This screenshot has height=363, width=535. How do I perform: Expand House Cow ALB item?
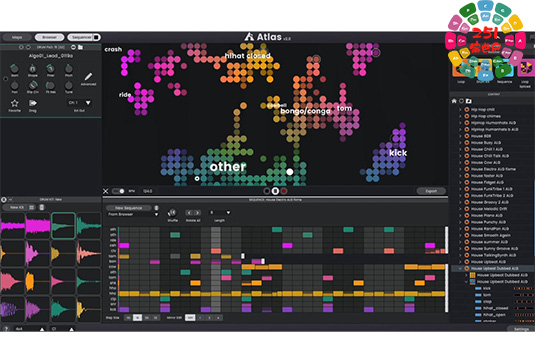point(460,162)
